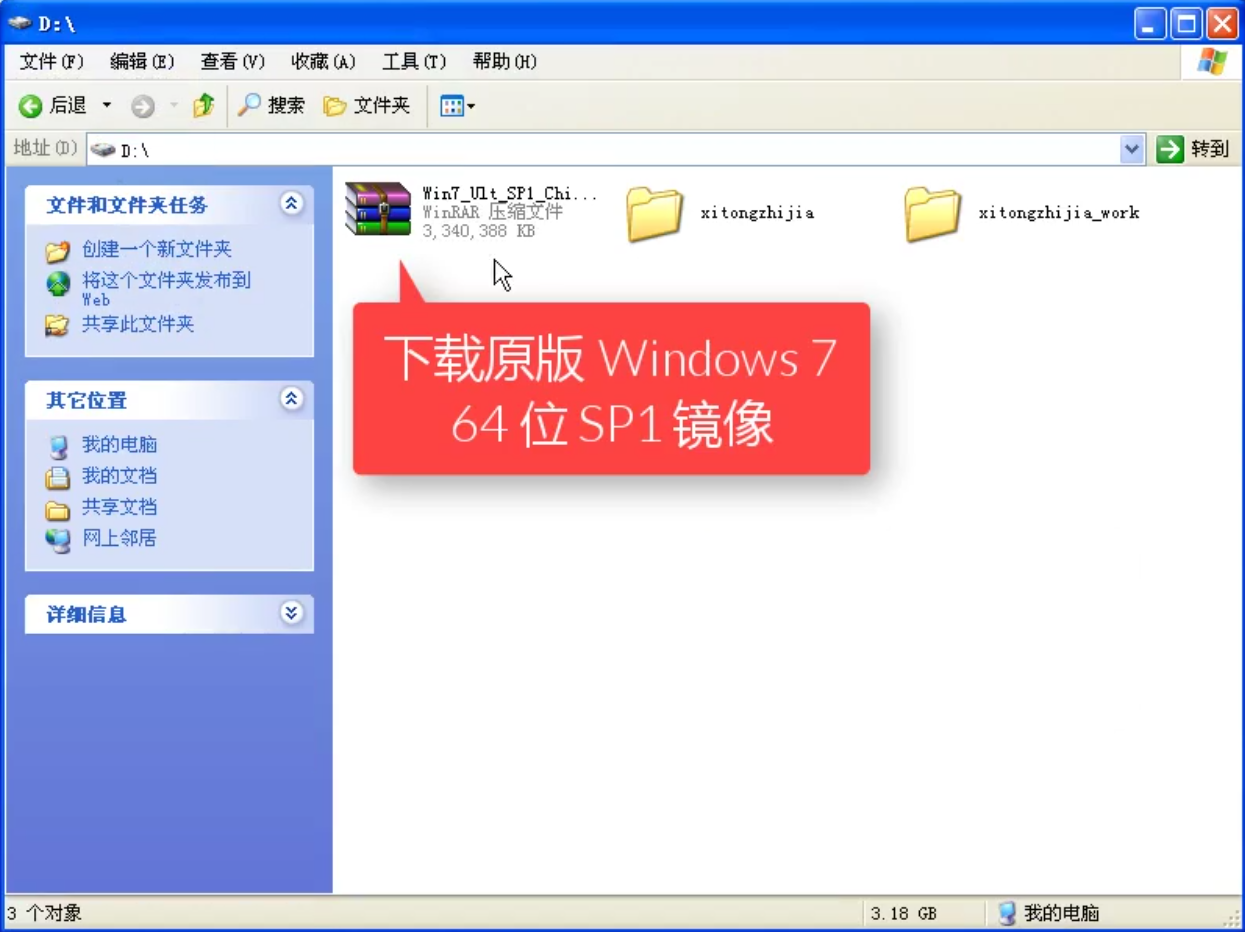The height and width of the screenshot is (932, 1245).
Task: Open the xitongzhijia_work folder
Action: (932, 212)
